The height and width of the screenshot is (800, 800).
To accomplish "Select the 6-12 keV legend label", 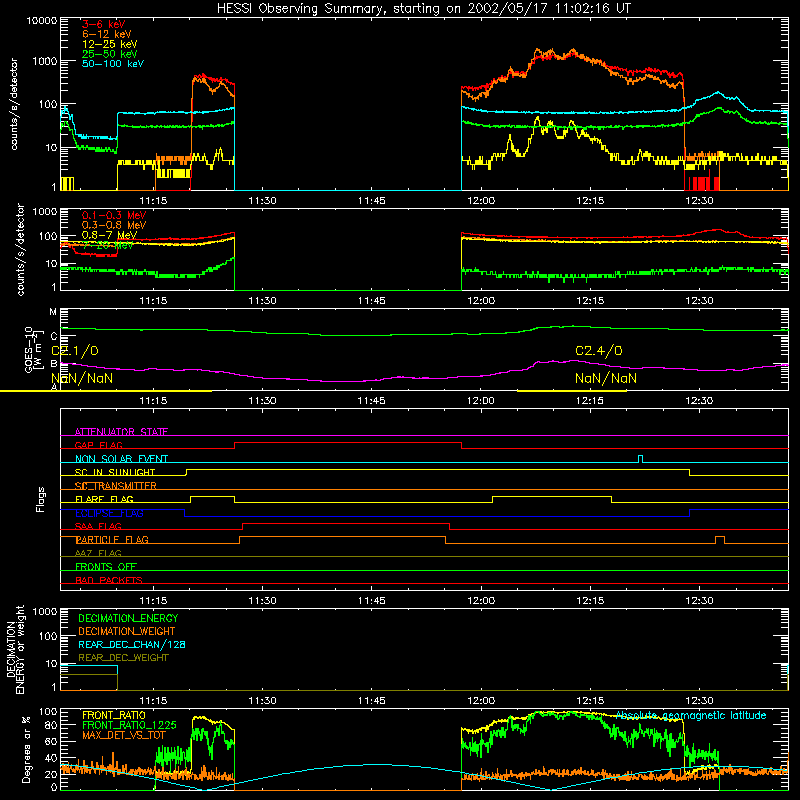I will (106, 34).
